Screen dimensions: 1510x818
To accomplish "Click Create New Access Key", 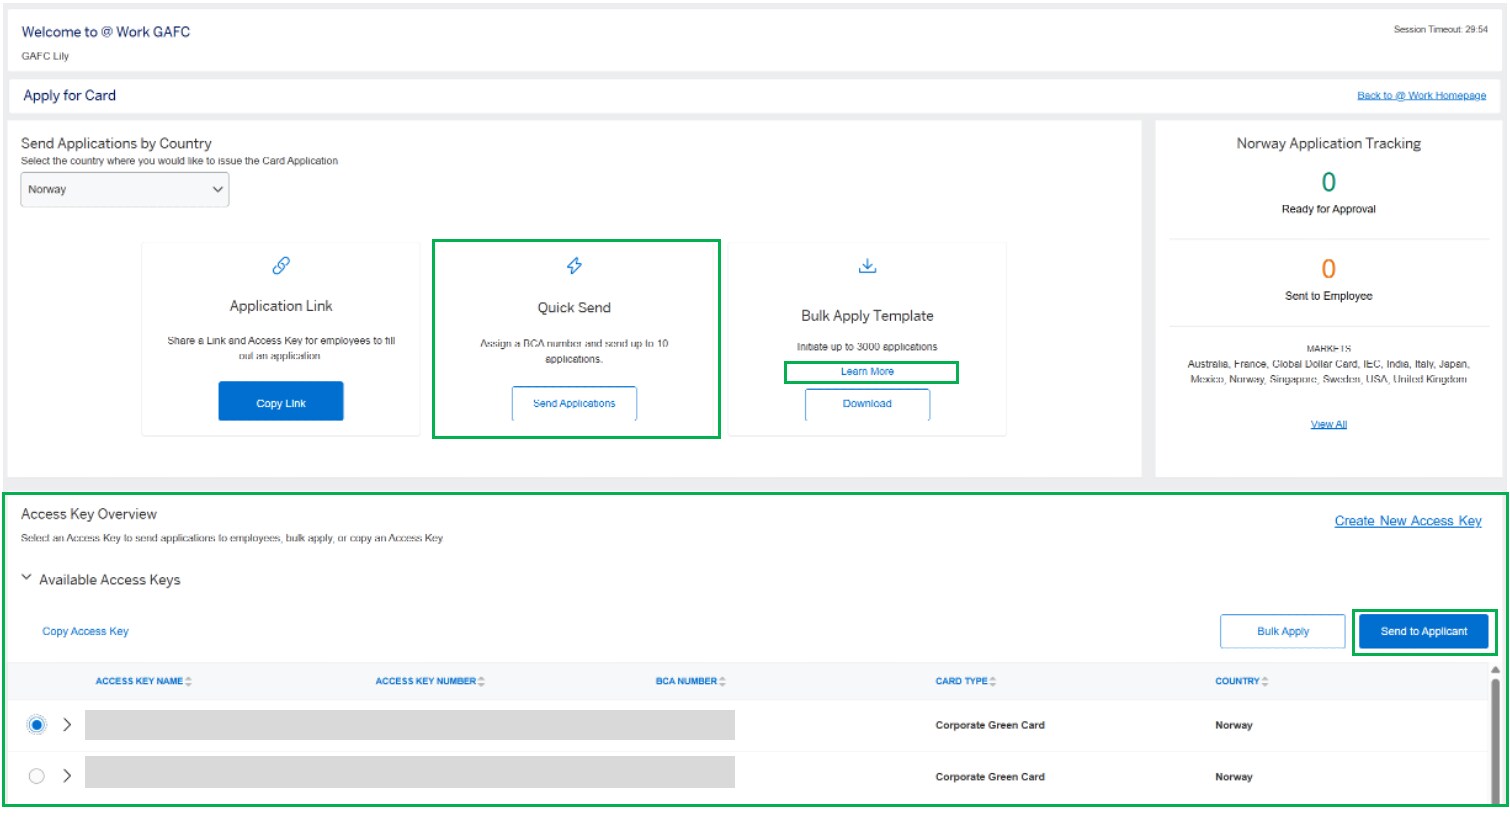I will click(x=1408, y=520).
